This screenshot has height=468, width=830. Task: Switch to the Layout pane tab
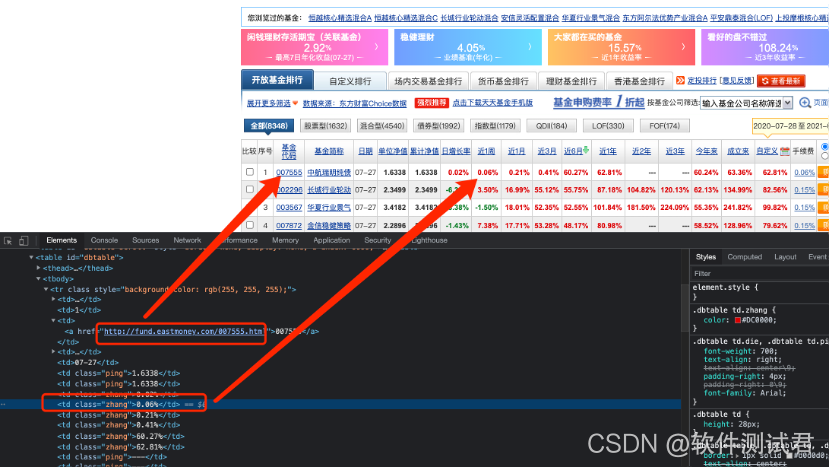(x=785, y=257)
